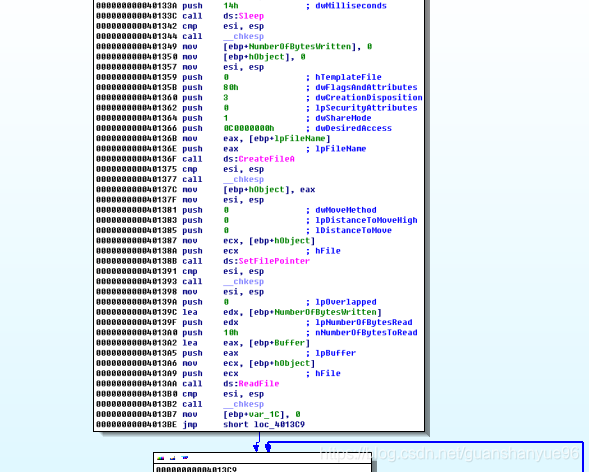
Task: Click __chkesp on the 401393 line
Action: click(x=243, y=282)
